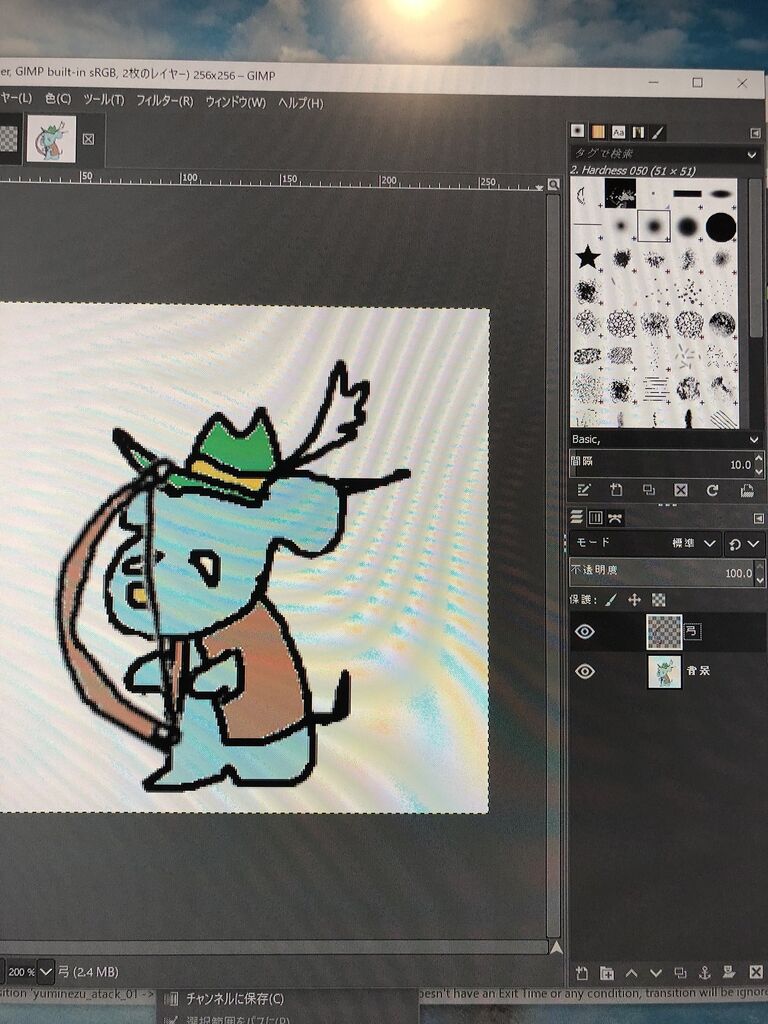Screen dimensions: 768x1024
Task: Switch to the Channels tab
Action: pos(596,518)
